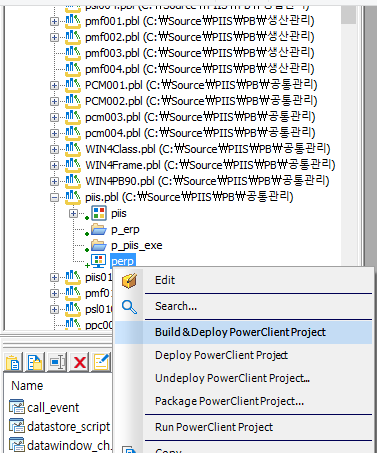
Task: Click the datawindow_ch item icon
Action: (x=17, y=445)
